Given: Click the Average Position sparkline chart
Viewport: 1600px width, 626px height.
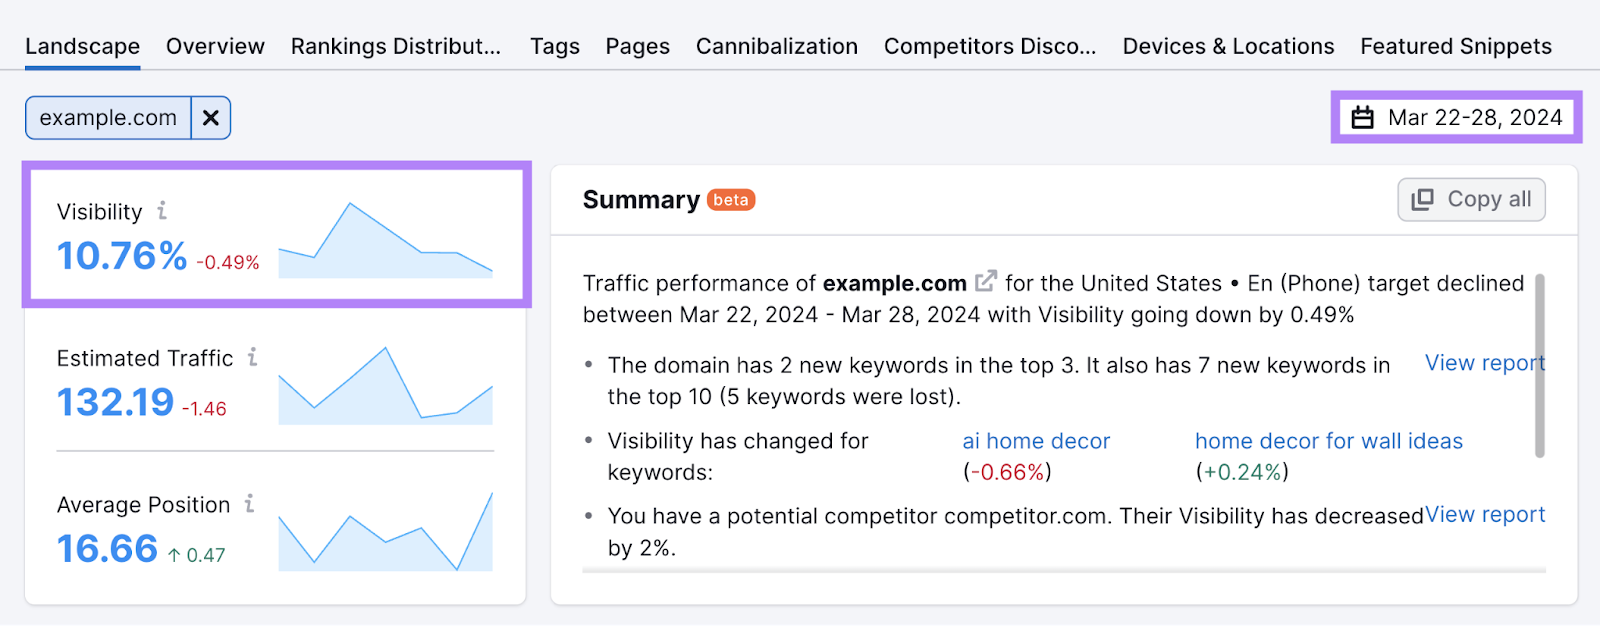Looking at the screenshot, I should pos(385,530).
